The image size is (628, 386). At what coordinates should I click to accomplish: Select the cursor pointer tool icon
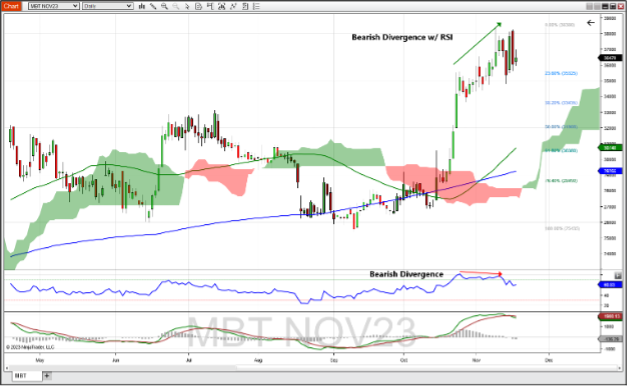(x=187, y=6)
